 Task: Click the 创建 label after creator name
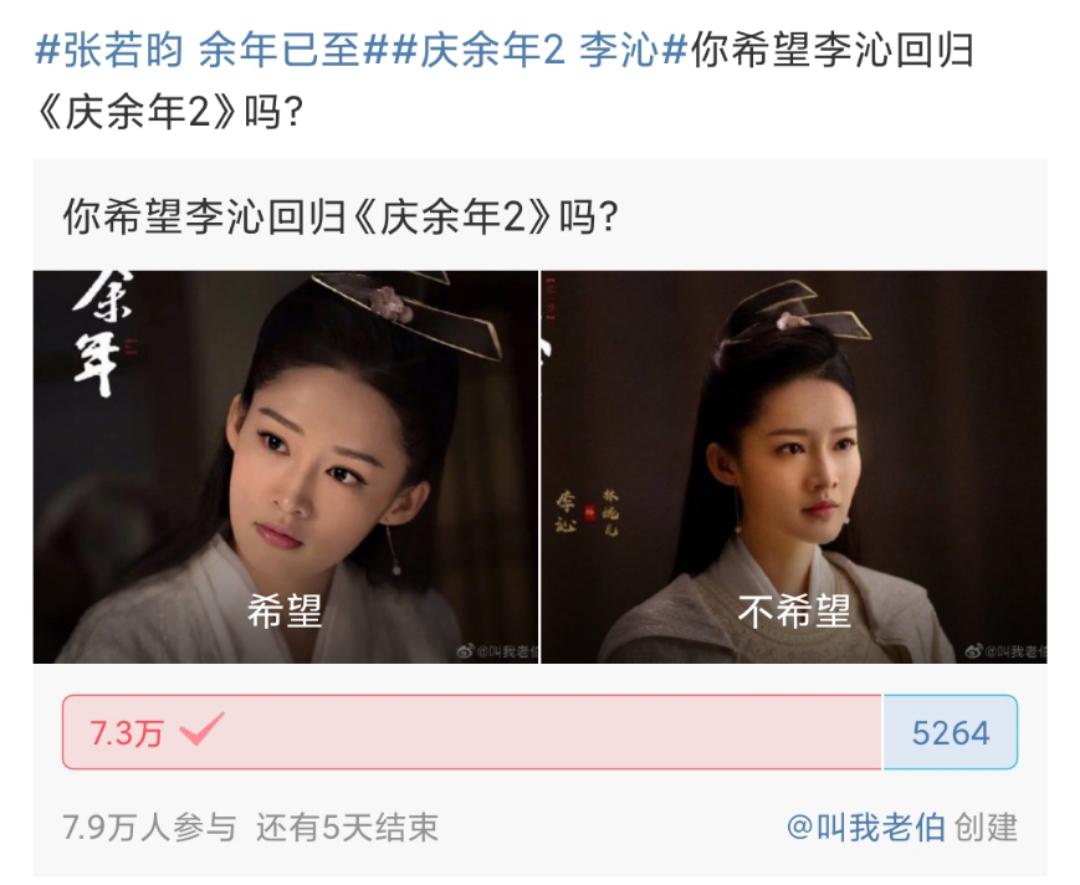(x=986, y=827)
